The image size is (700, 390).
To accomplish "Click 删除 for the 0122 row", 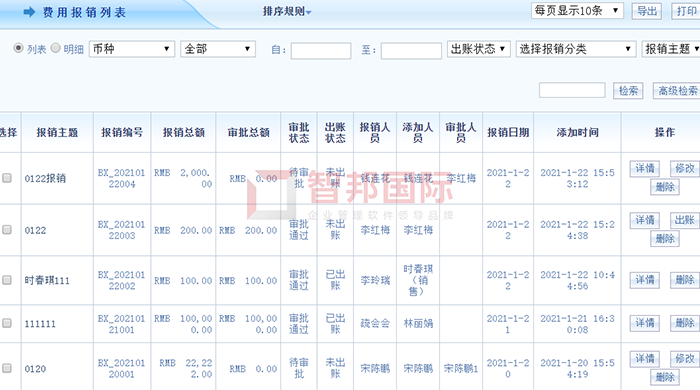I will 665,239.
